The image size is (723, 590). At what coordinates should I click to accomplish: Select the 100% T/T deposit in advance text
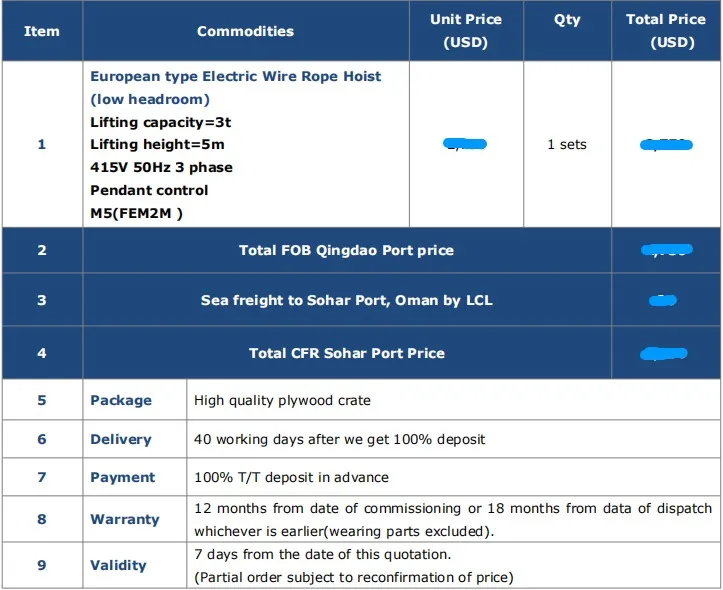(291, 477)
